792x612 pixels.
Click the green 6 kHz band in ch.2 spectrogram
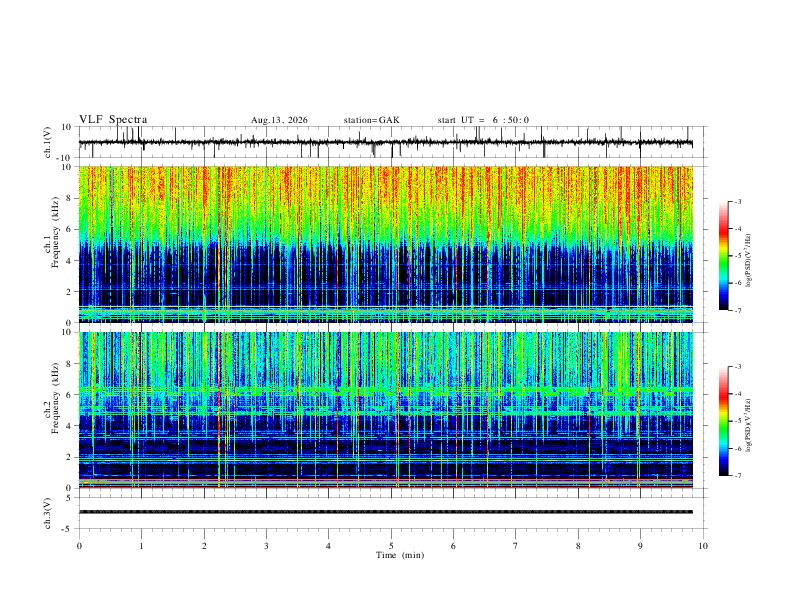pos(386,391)
